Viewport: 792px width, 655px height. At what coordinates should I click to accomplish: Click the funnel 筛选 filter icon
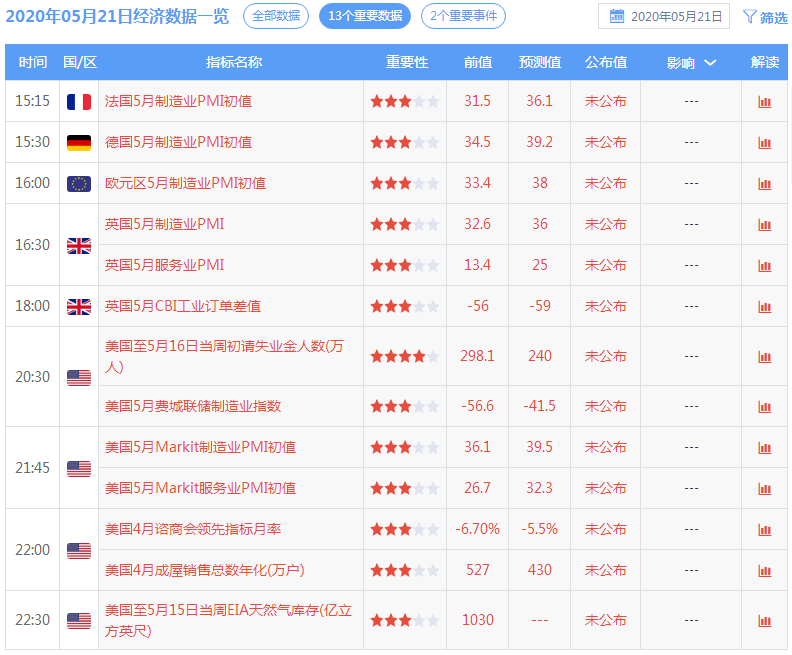click(750, 16)
